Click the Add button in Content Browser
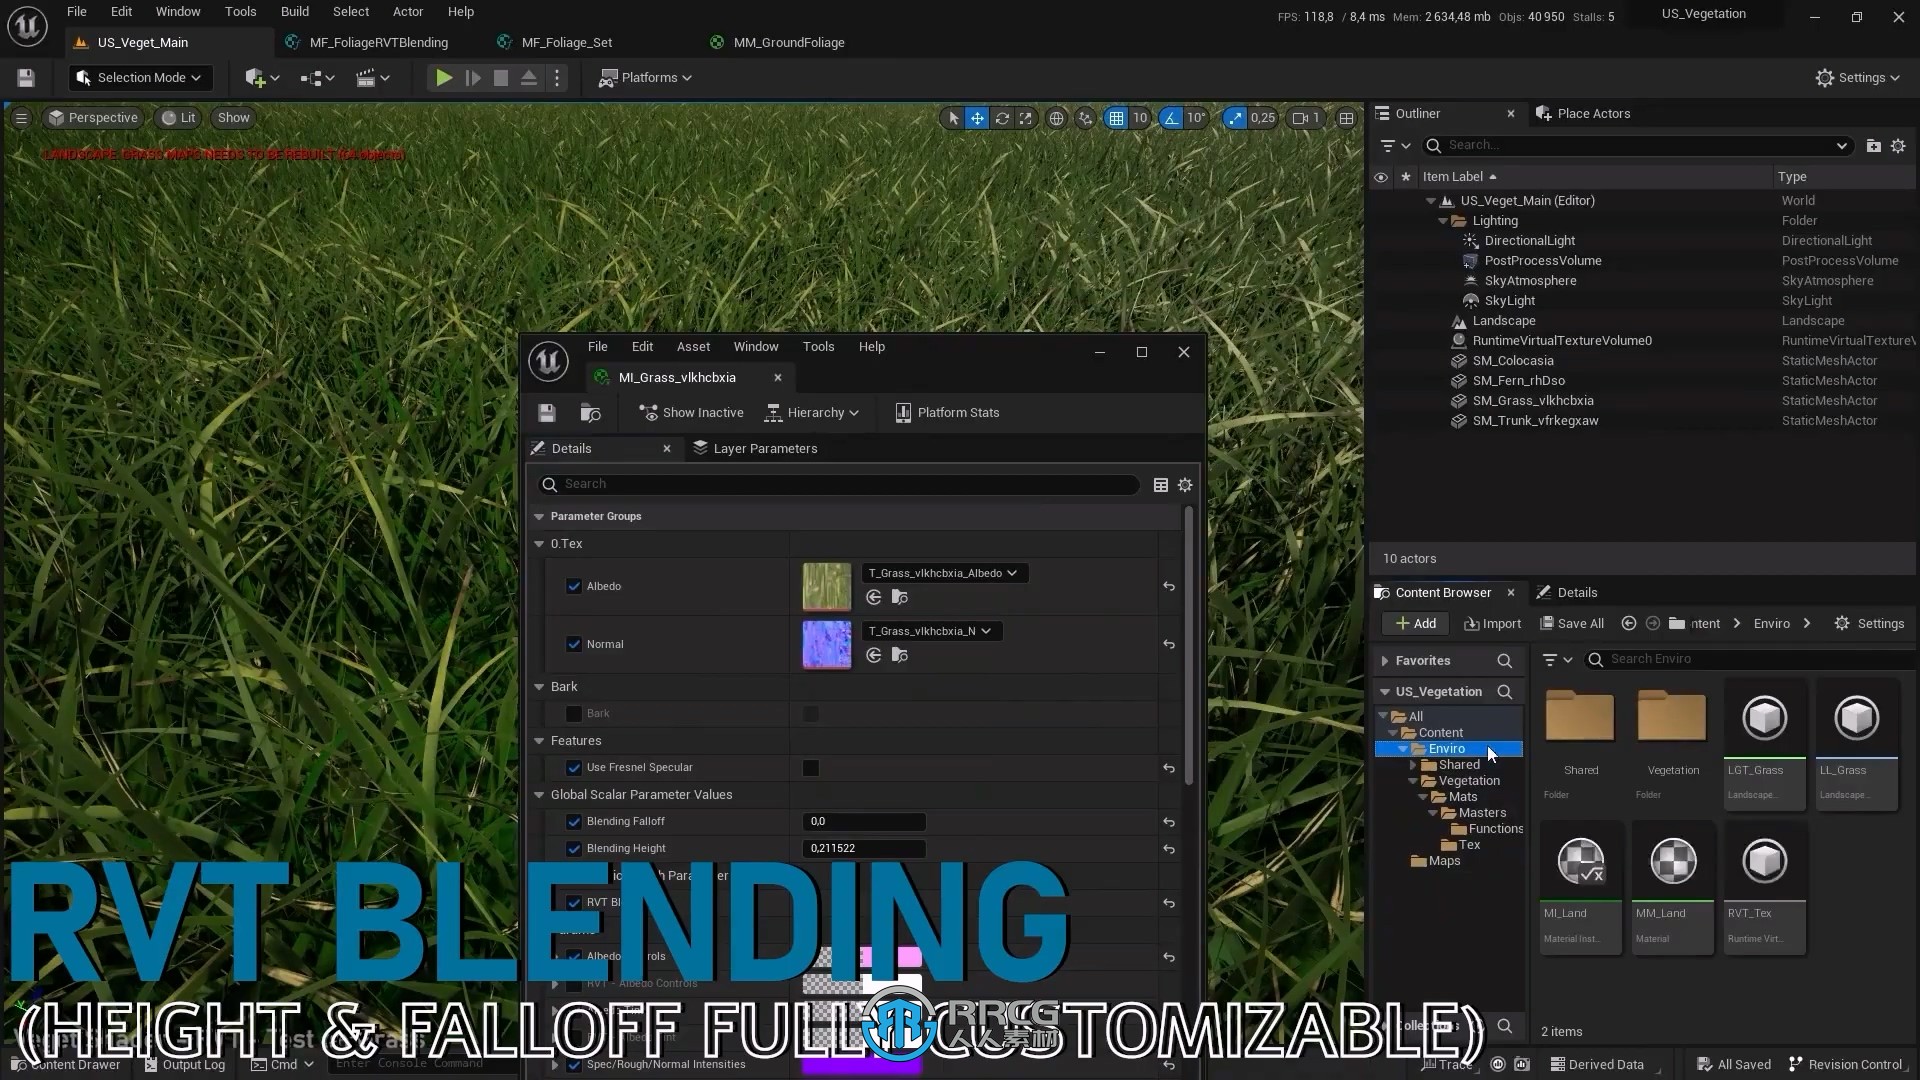The height and width of the screenshot is (1080, 1920). (1416, 624)
